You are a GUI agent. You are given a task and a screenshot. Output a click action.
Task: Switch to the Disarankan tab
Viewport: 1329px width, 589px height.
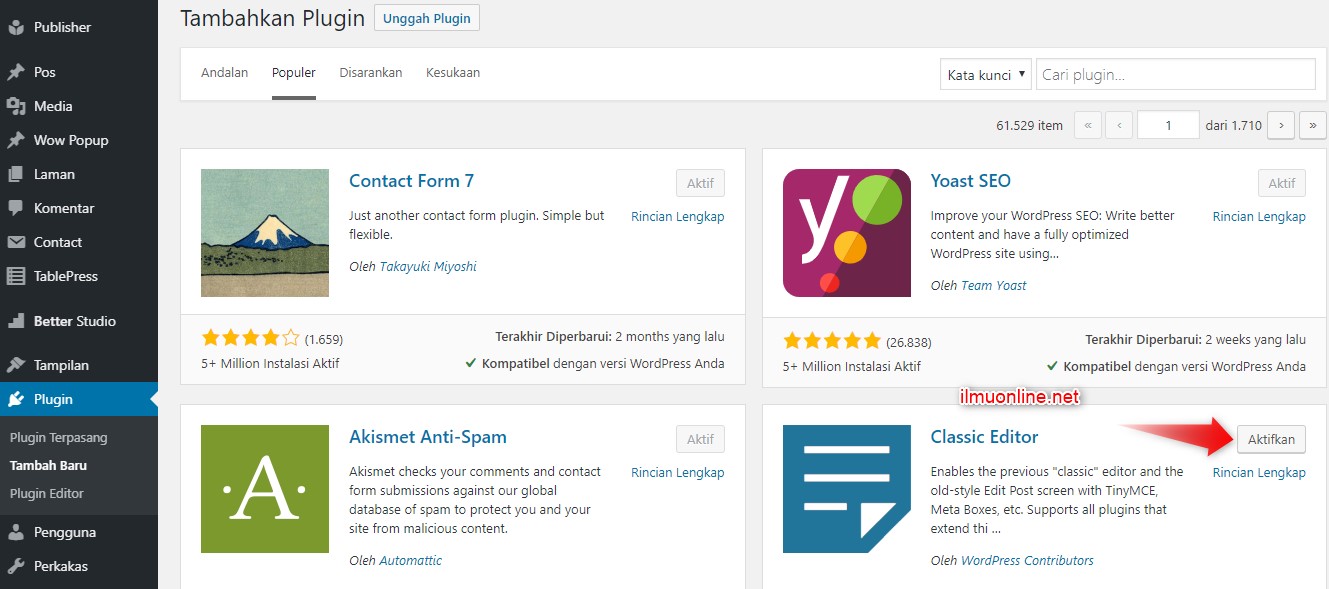pyautogui.click(x=370, y=73)
